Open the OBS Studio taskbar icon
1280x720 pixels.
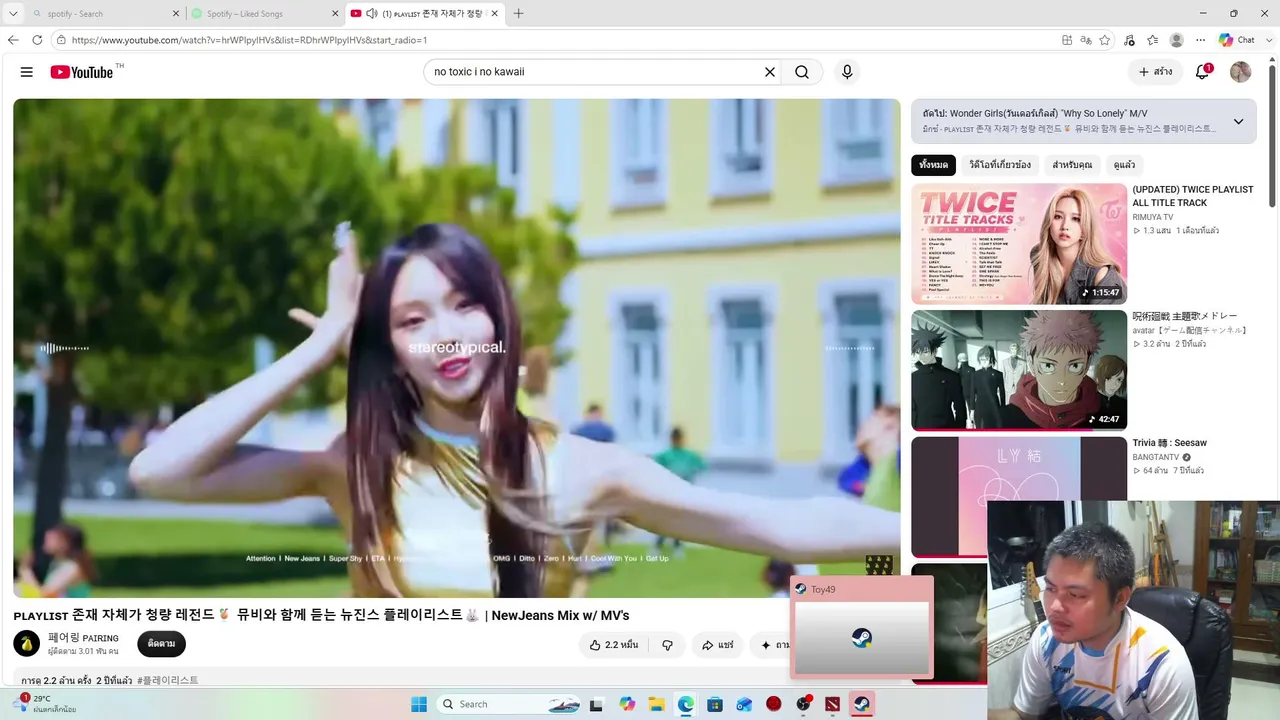coord(803,704)
